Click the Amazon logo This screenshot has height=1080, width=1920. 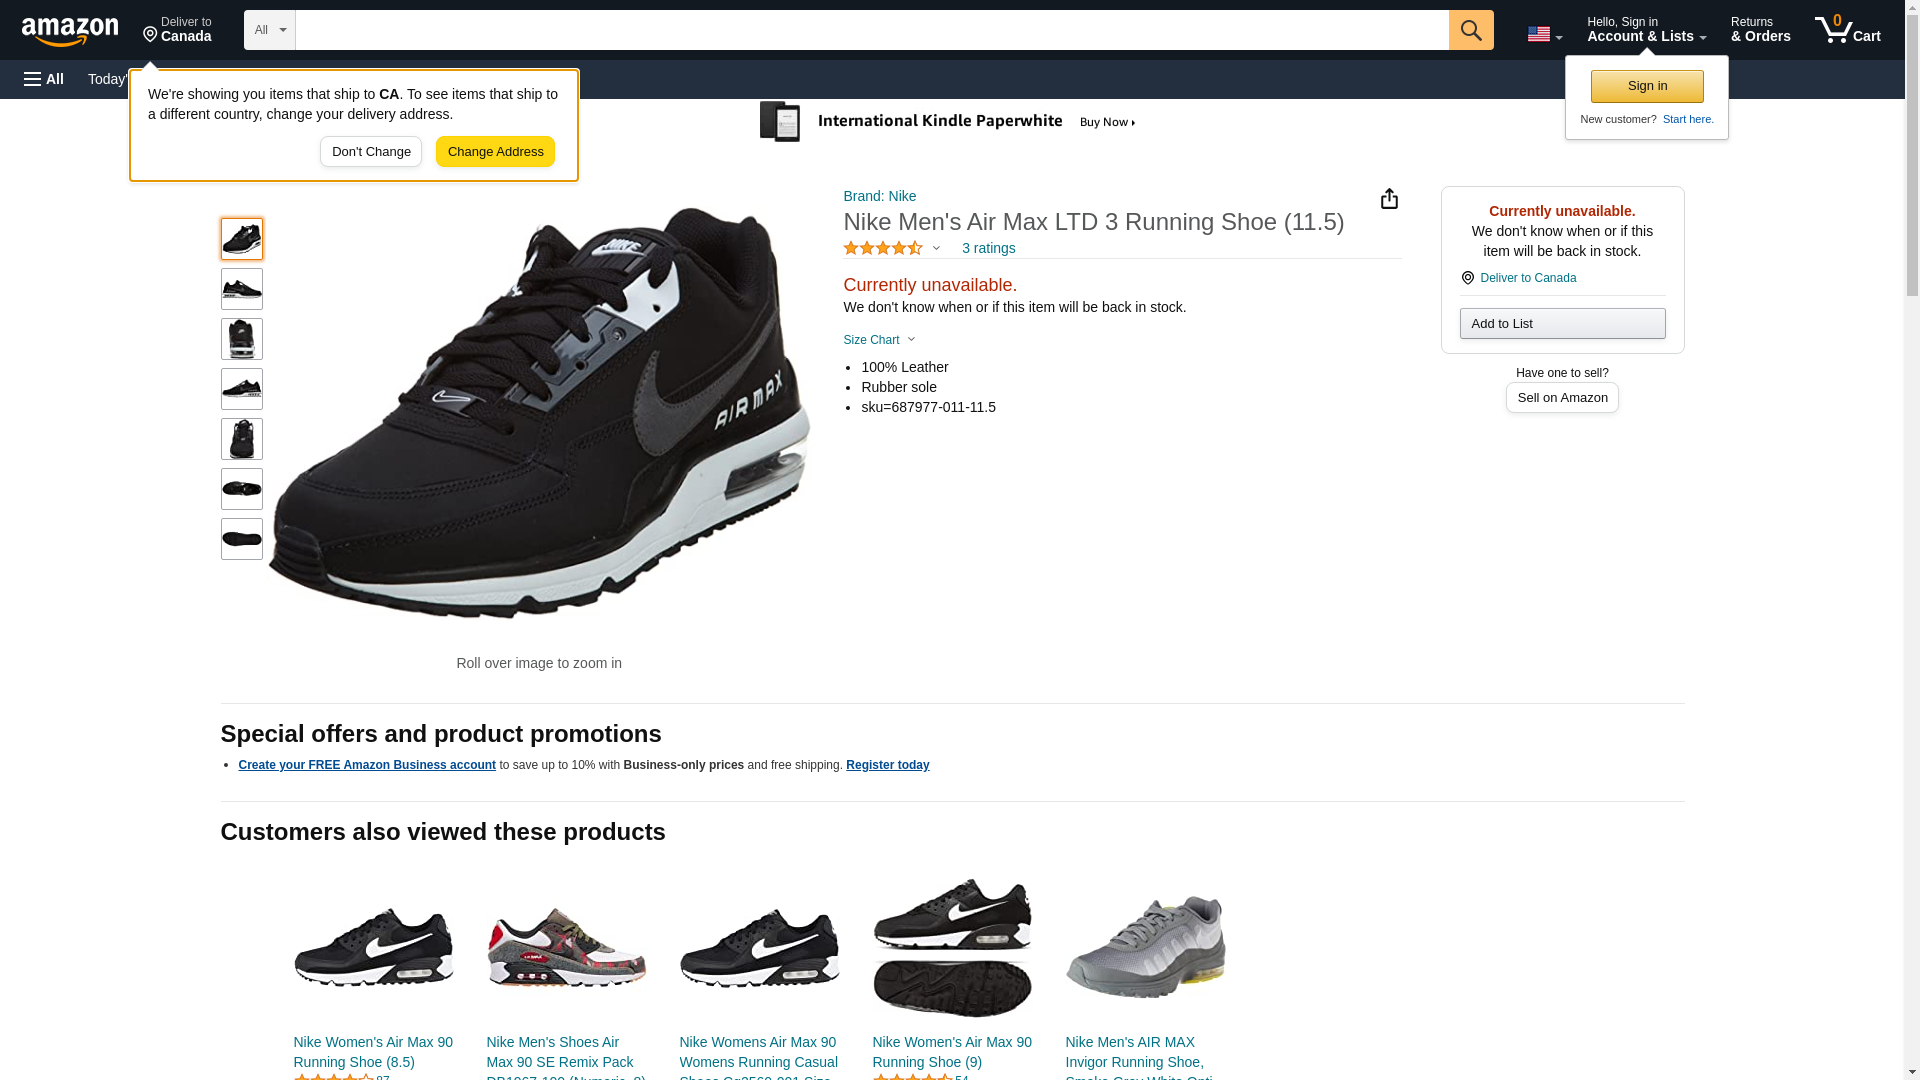(x=70, y=31)
